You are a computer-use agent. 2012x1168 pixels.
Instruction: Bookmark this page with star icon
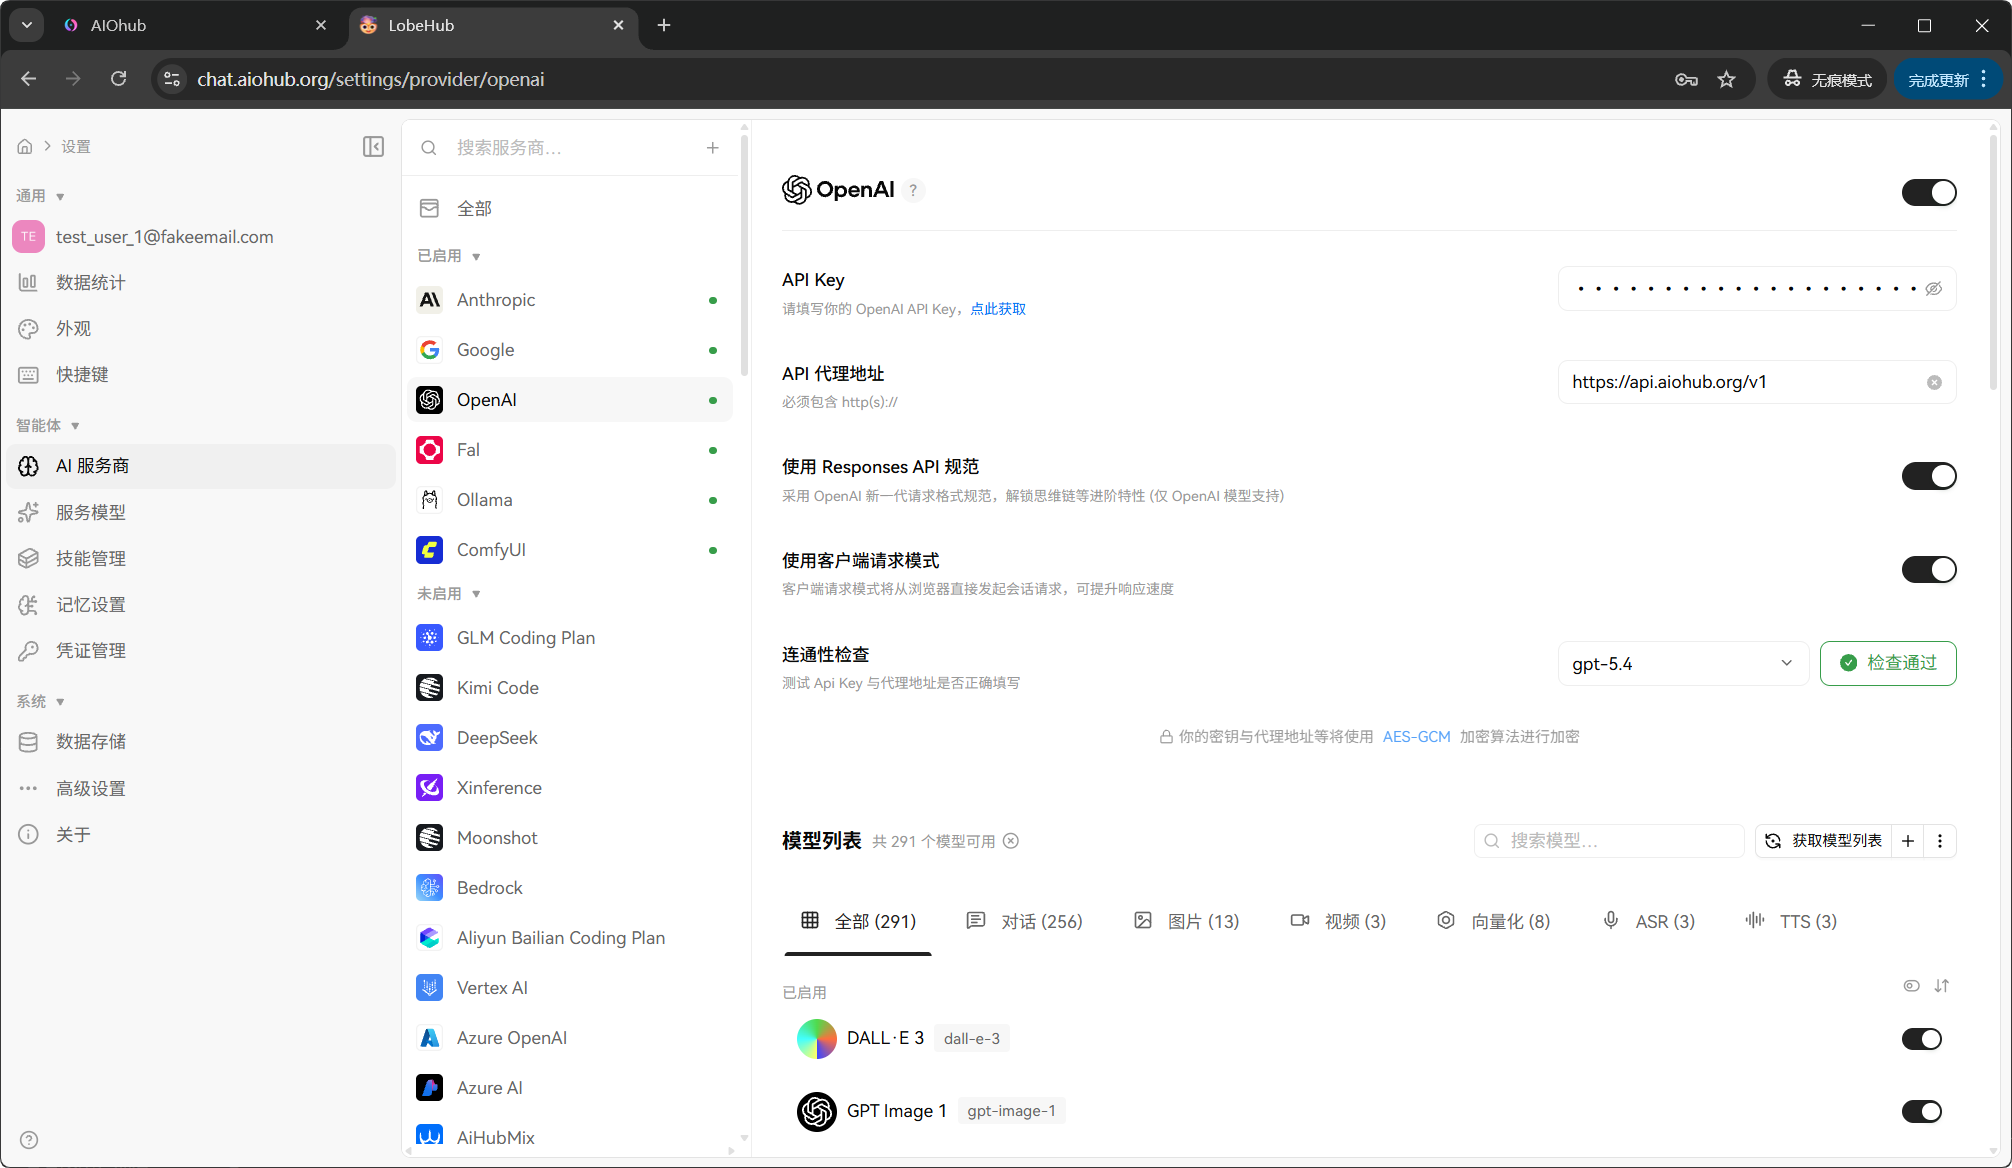point(1727,79)
